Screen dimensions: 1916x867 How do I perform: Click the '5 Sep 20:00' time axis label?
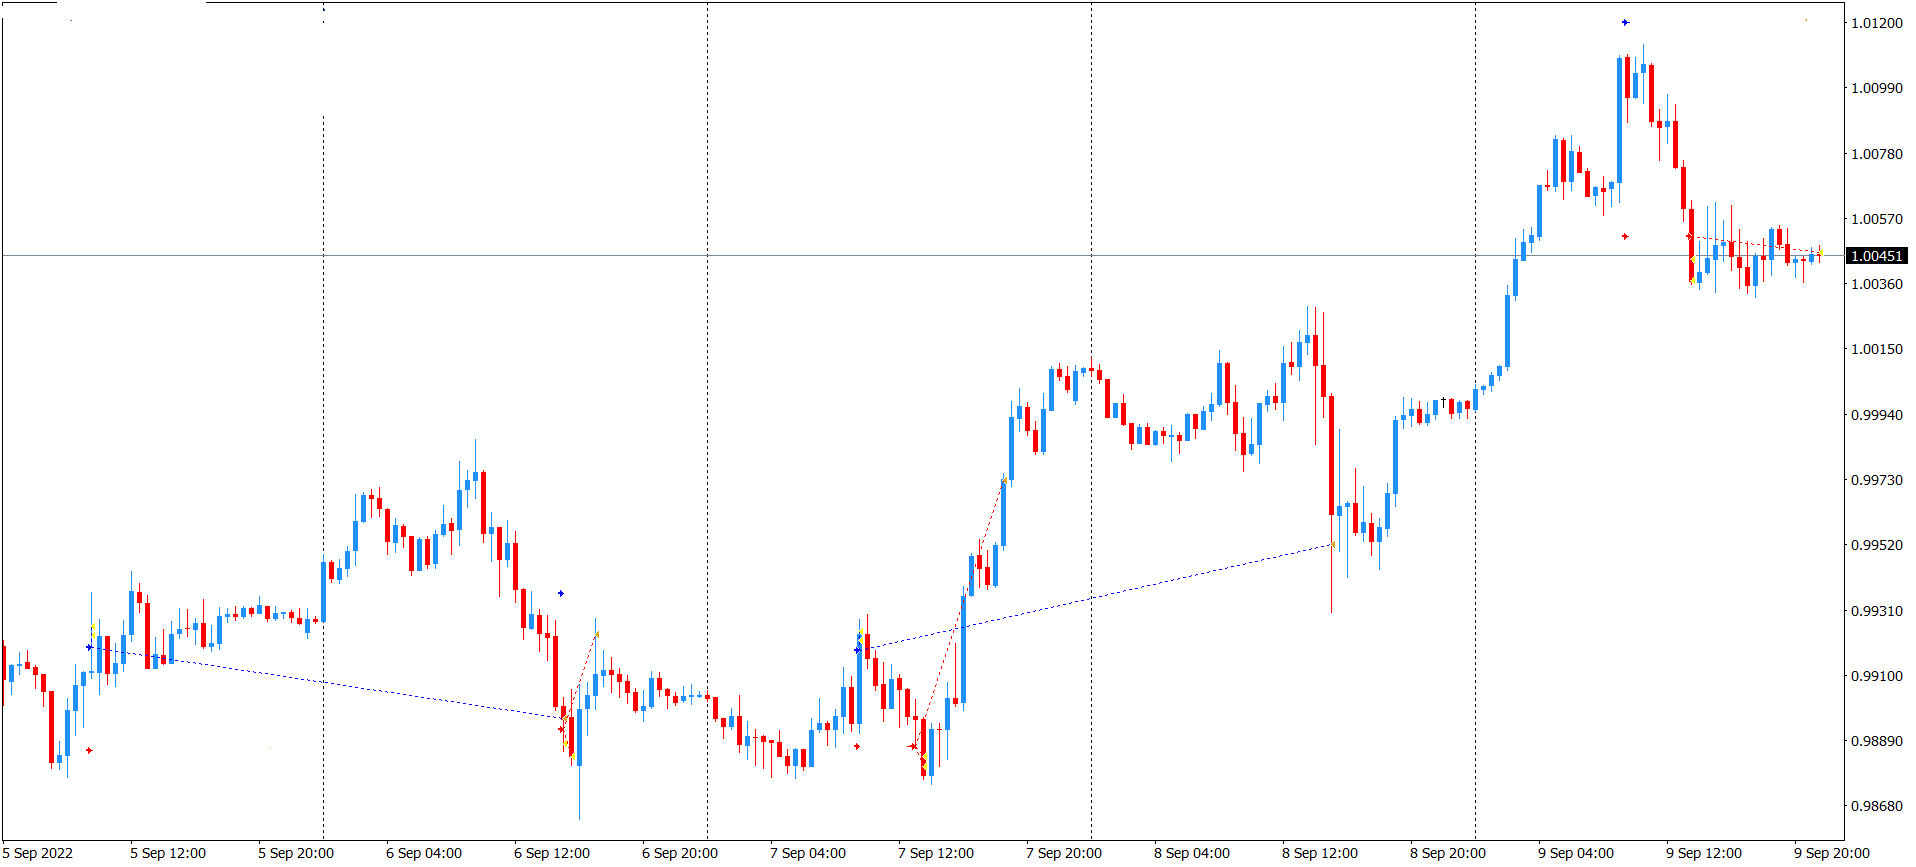(x=296, y=853)
